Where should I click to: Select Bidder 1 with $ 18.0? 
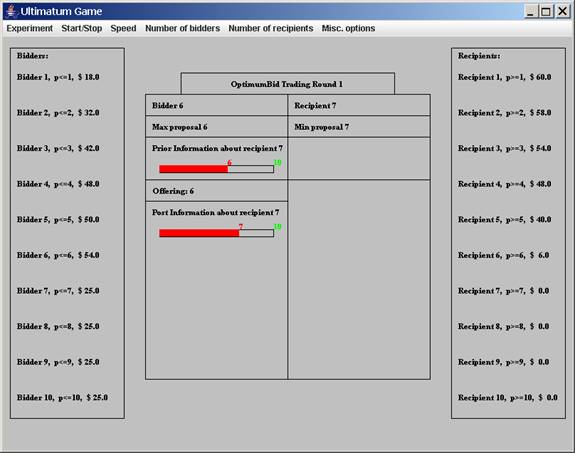(58, 77)
